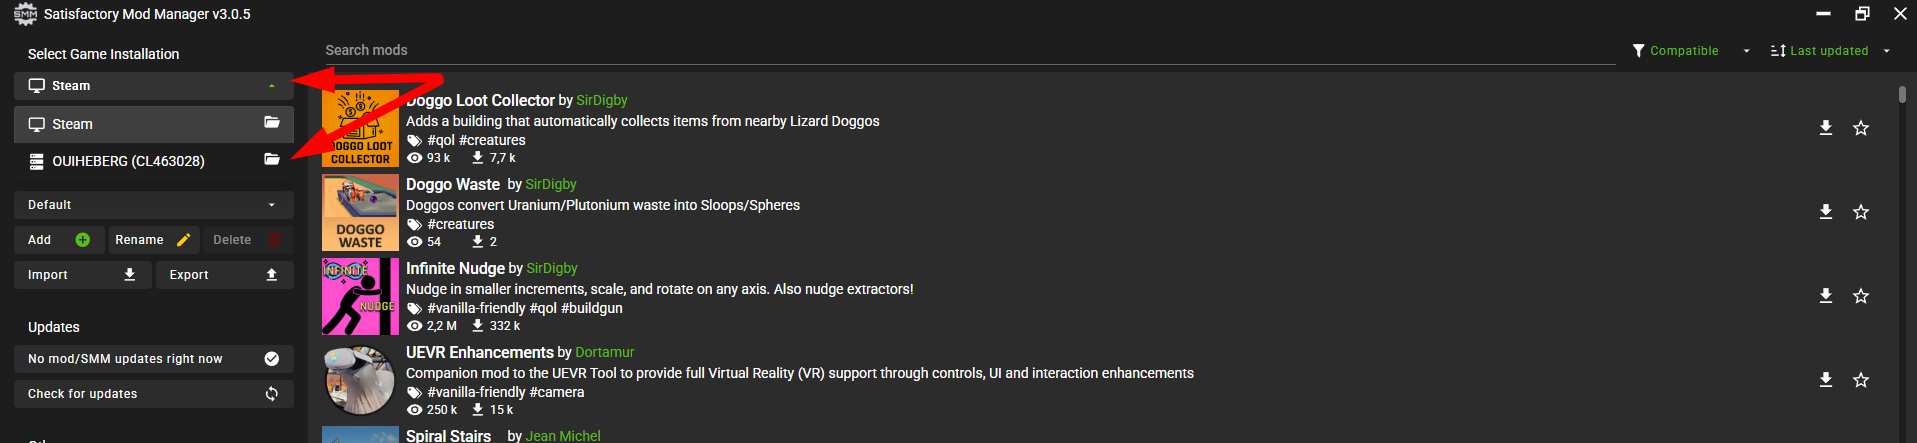
Task: Expand the Compatible filter dropdown
Action: pos(1746,51)
